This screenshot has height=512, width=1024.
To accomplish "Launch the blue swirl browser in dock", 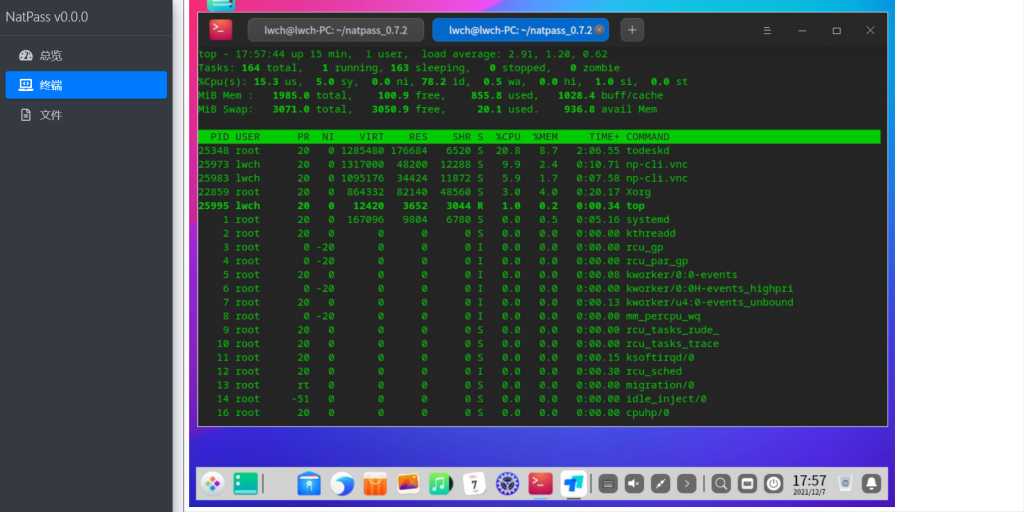I will point(342,484).
